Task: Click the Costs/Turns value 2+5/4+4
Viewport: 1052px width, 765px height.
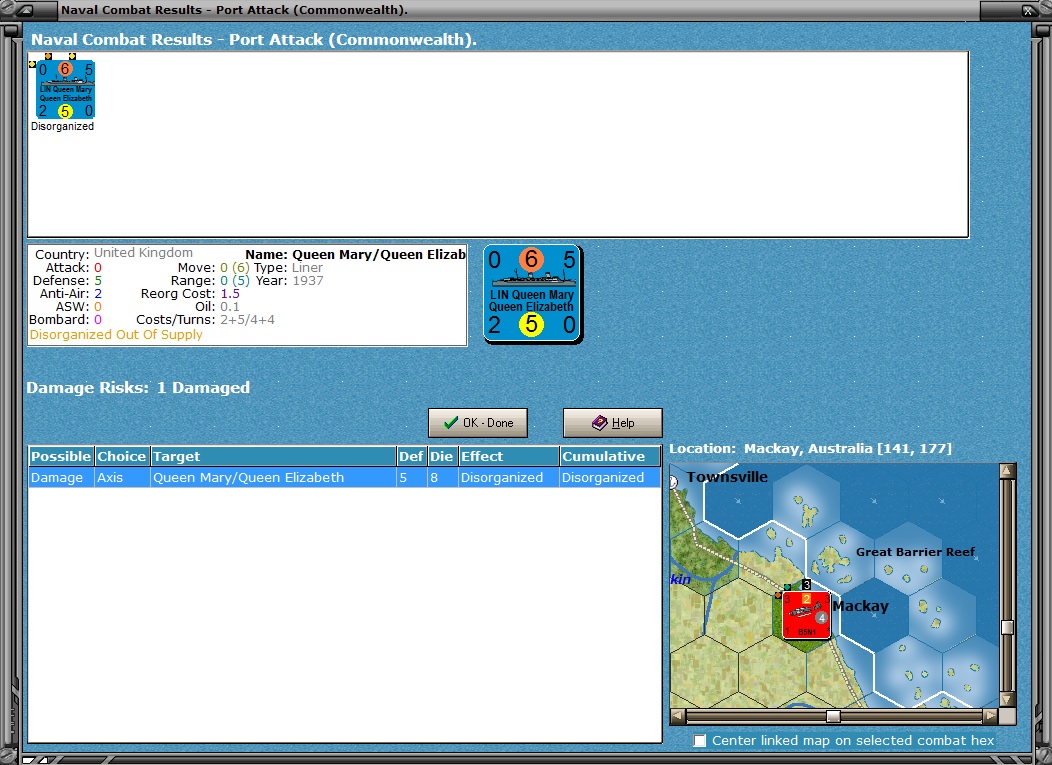Action: (x=248, y=320)
